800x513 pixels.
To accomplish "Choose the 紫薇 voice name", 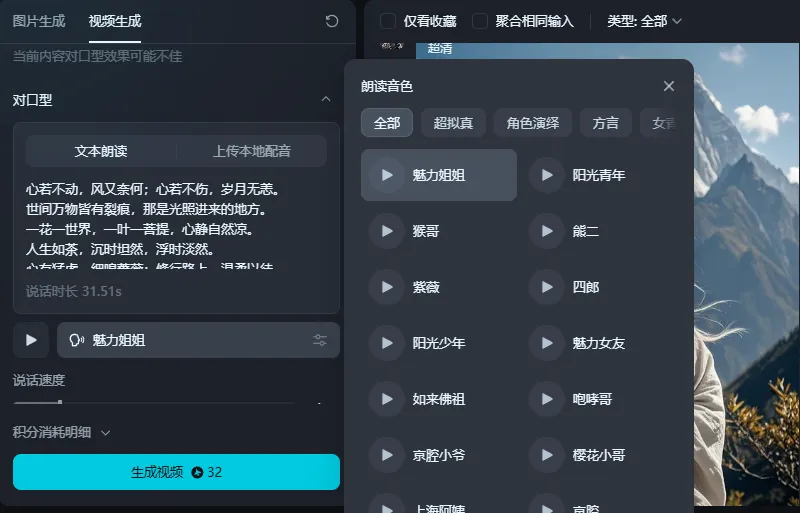I will tap(426, 287).
